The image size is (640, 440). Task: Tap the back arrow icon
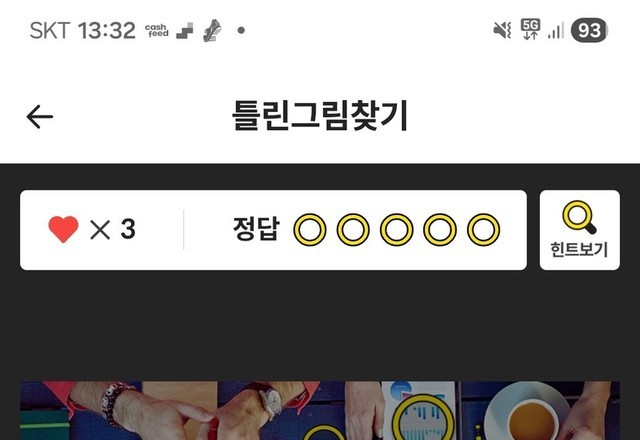pyautogui.click(x=40, y=117)
